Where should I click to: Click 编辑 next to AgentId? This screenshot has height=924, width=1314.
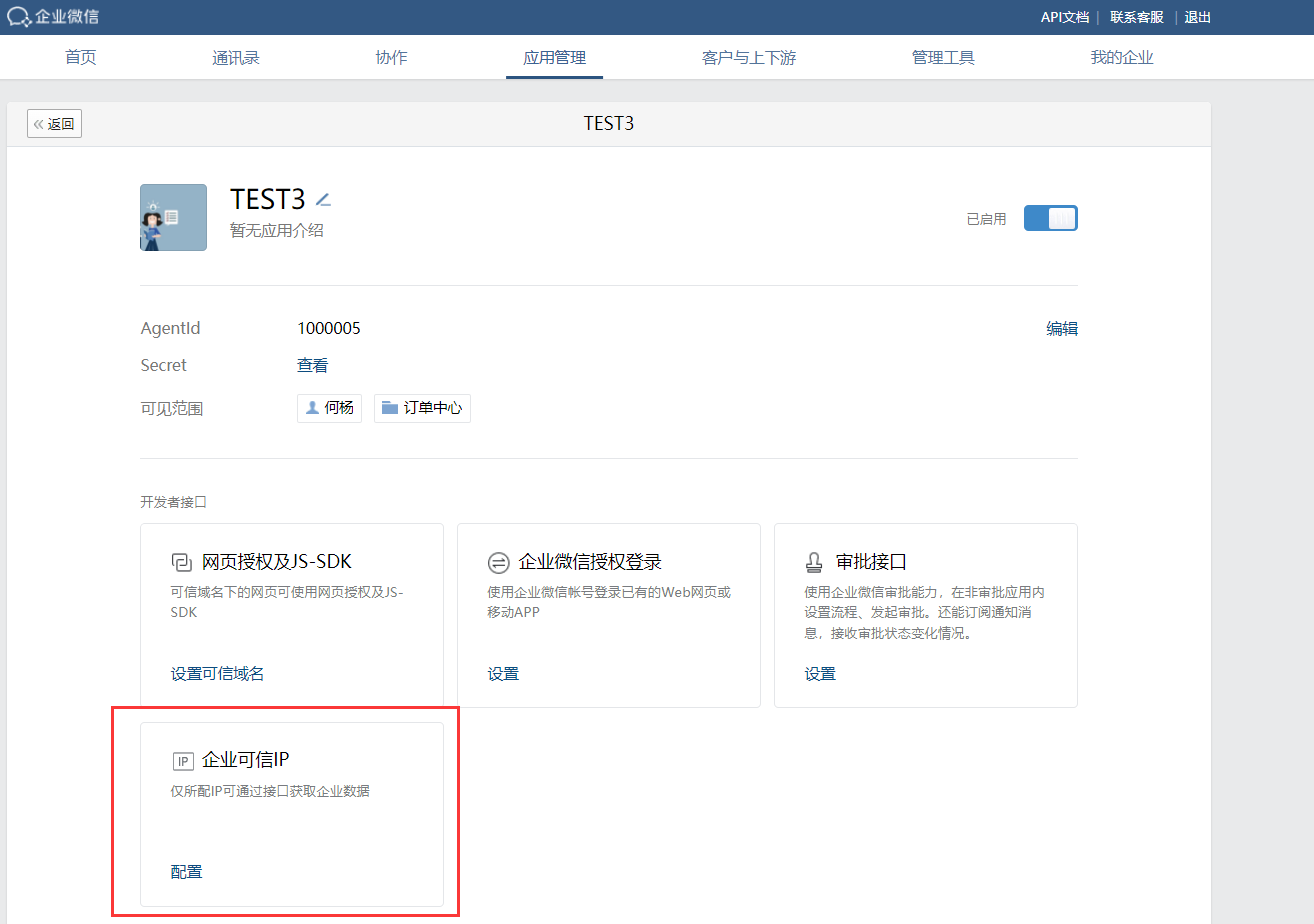[1062, 328]
